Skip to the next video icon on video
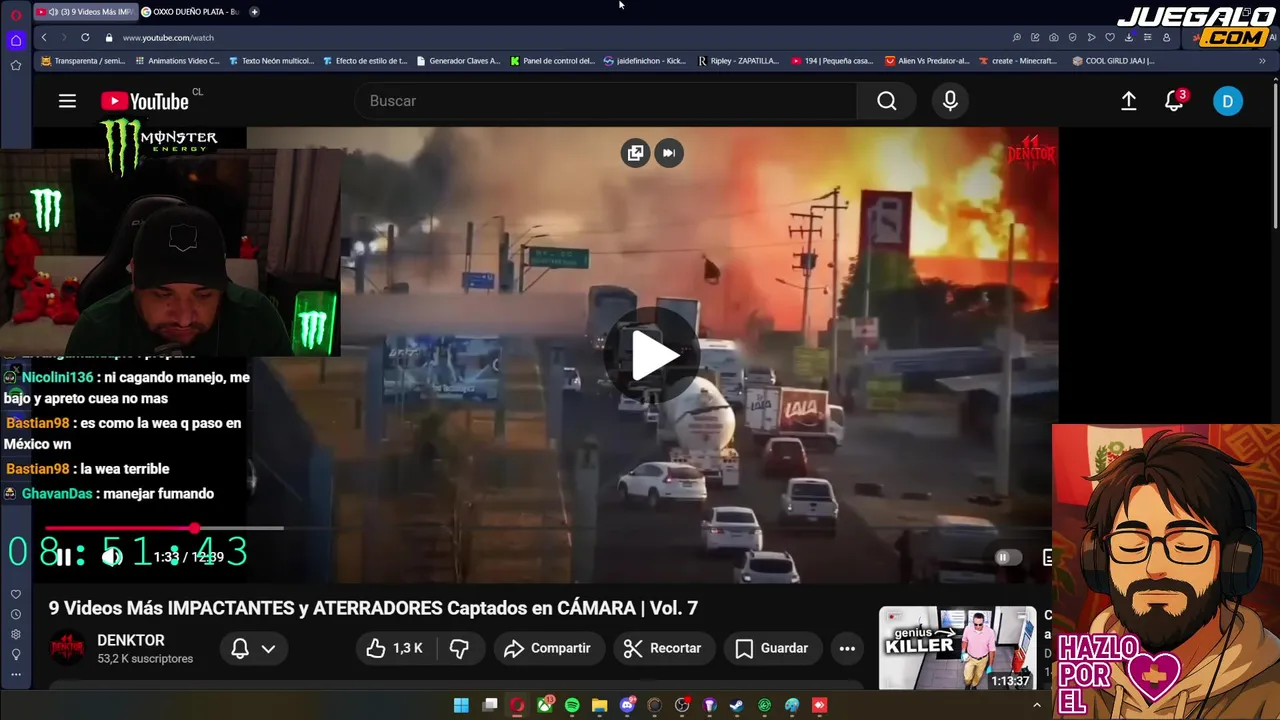 click(x=669, y=153)
